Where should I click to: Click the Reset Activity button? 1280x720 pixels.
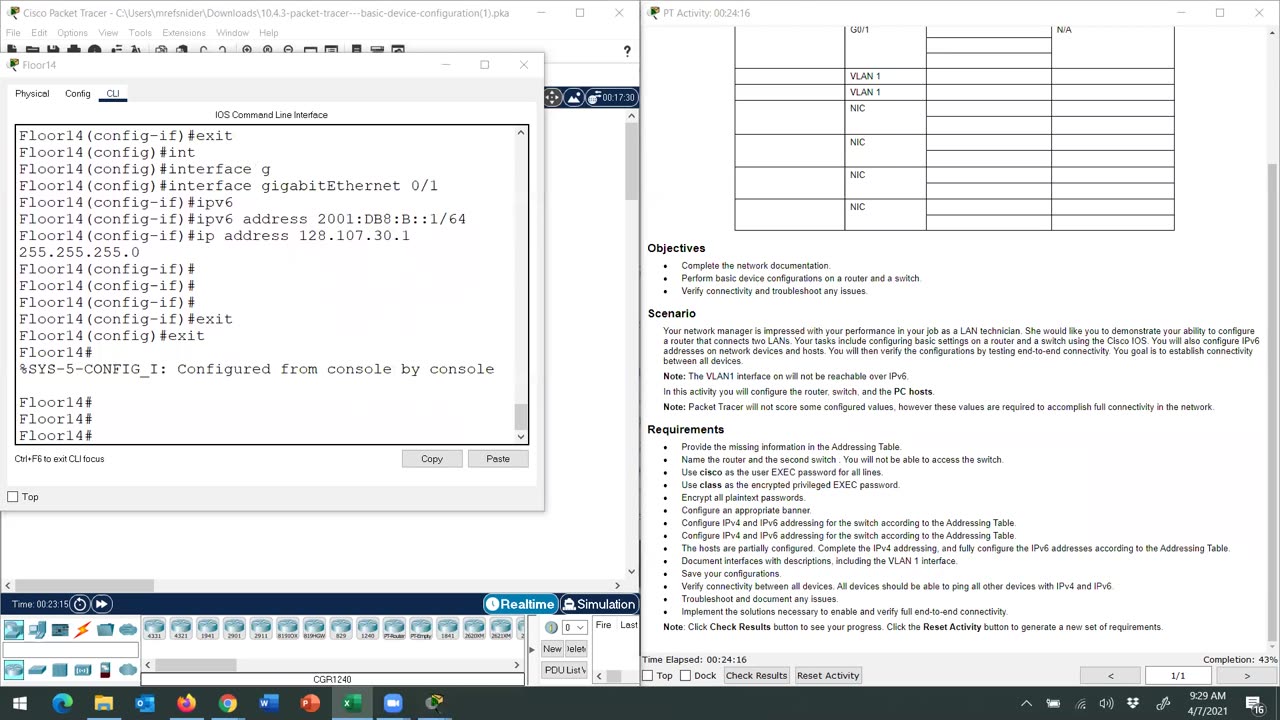pyautogui.click(x=828, y=676)
